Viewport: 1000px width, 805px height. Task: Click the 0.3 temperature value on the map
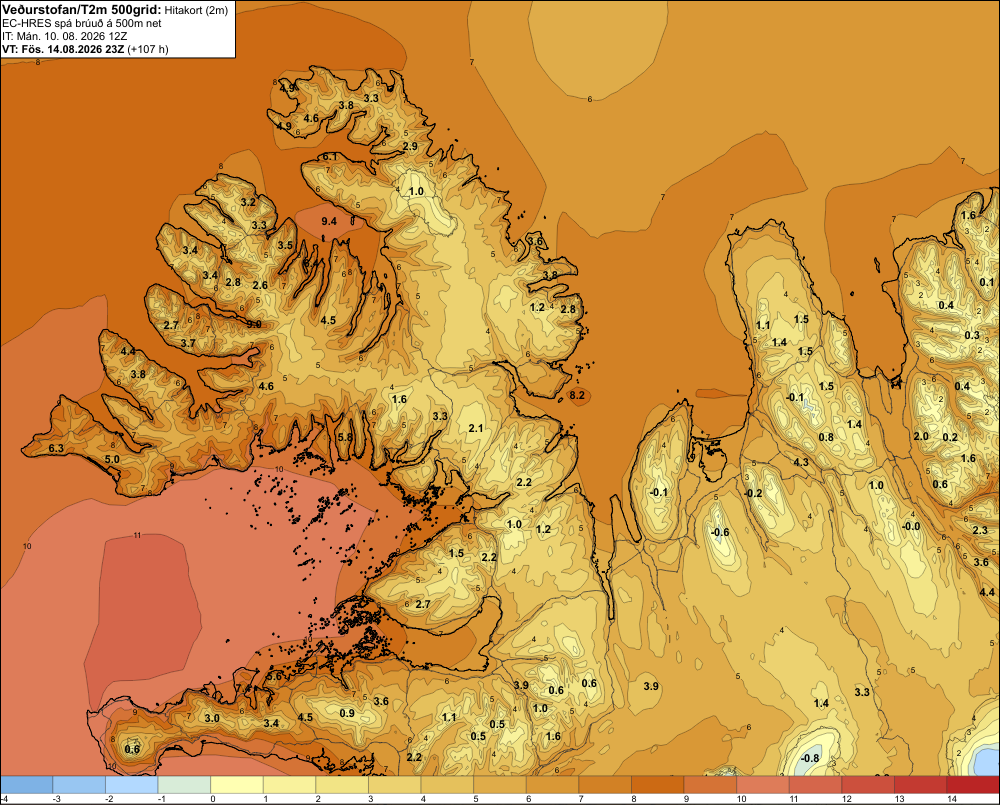tap(972, 335)
